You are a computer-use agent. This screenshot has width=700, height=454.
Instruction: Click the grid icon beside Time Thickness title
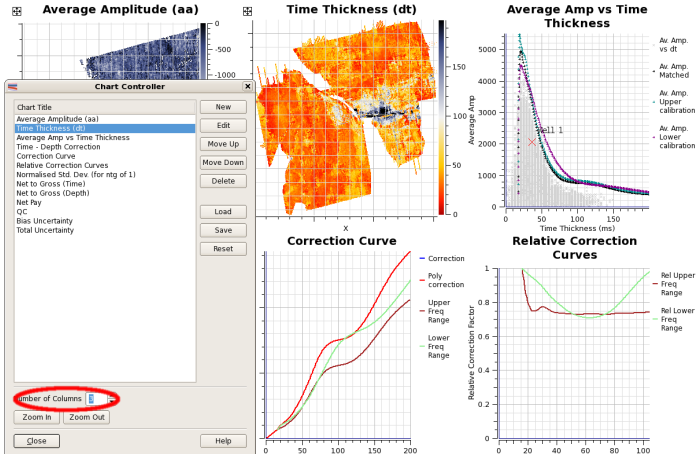click(248, 10)
